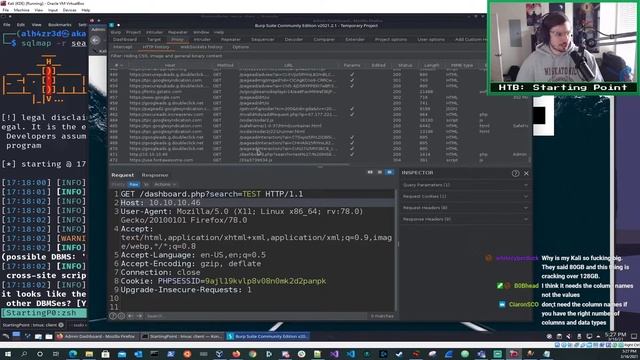
Task: Close the Inspector panel
Action: point(526,173)
